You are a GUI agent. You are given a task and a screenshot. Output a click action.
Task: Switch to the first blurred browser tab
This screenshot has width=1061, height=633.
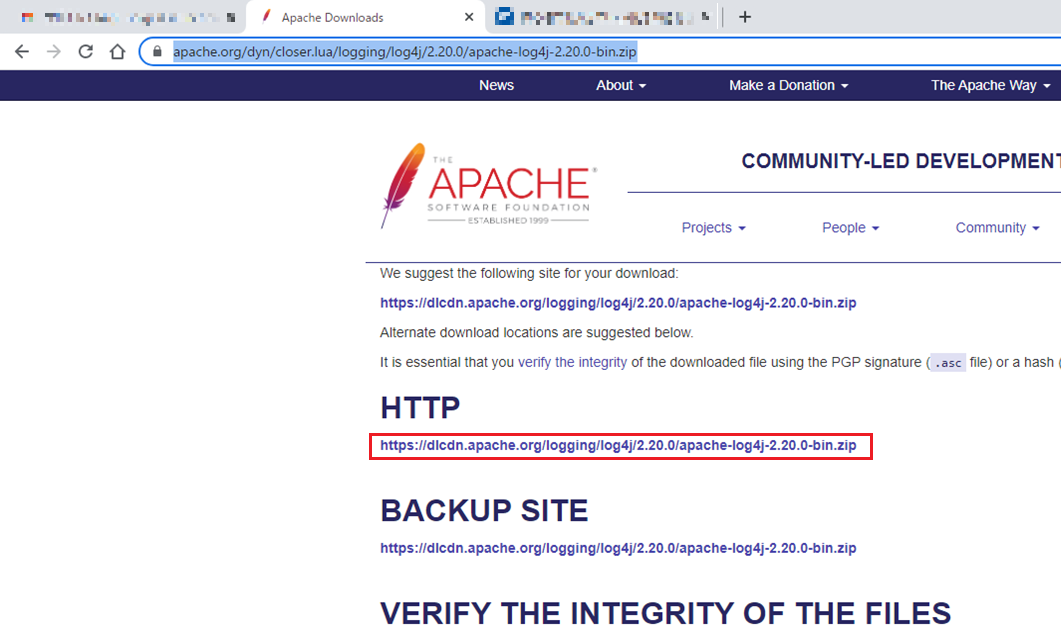click(123, 18)
